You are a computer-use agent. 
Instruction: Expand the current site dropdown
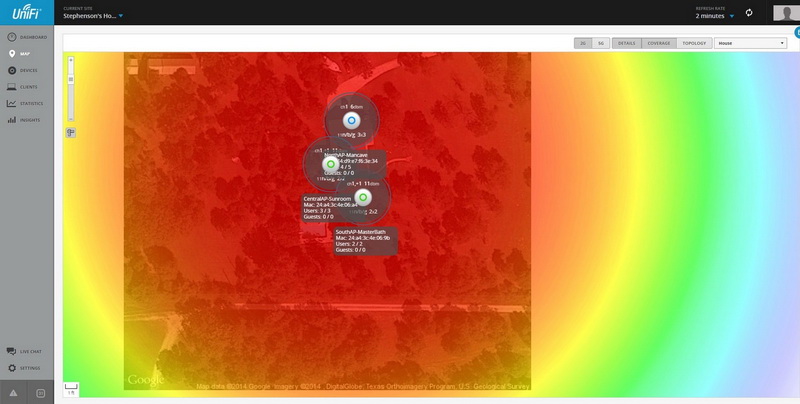[x=120, y=16]
